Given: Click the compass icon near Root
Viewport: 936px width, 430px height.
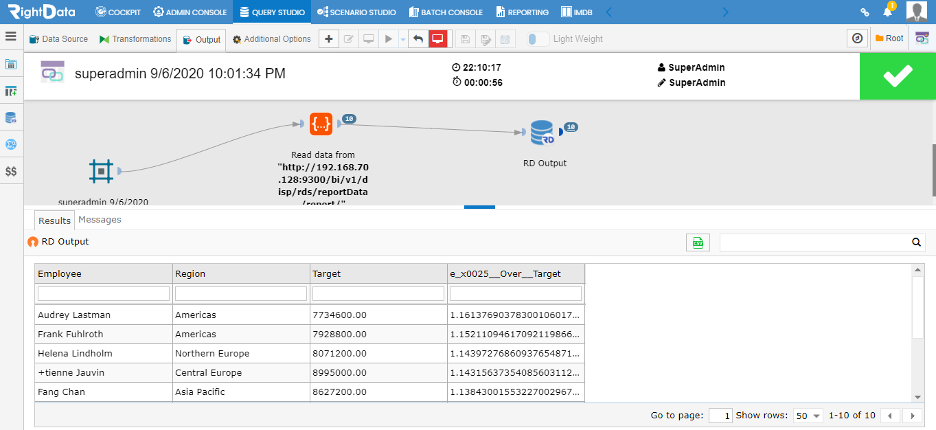Looking at the screenshot, I should pos(857,38).
